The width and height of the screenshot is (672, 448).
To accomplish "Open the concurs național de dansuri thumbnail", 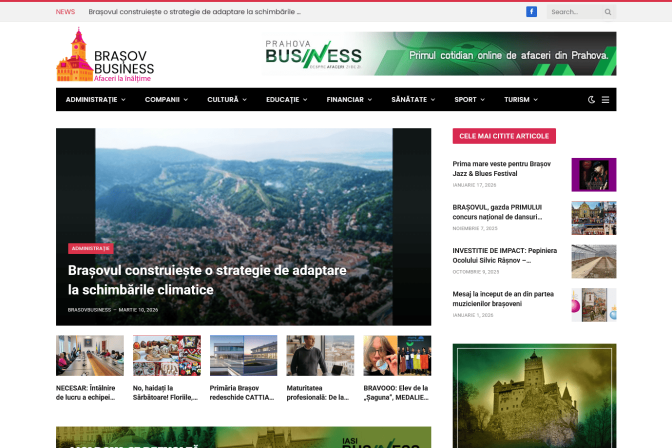I will coord(594,218).
